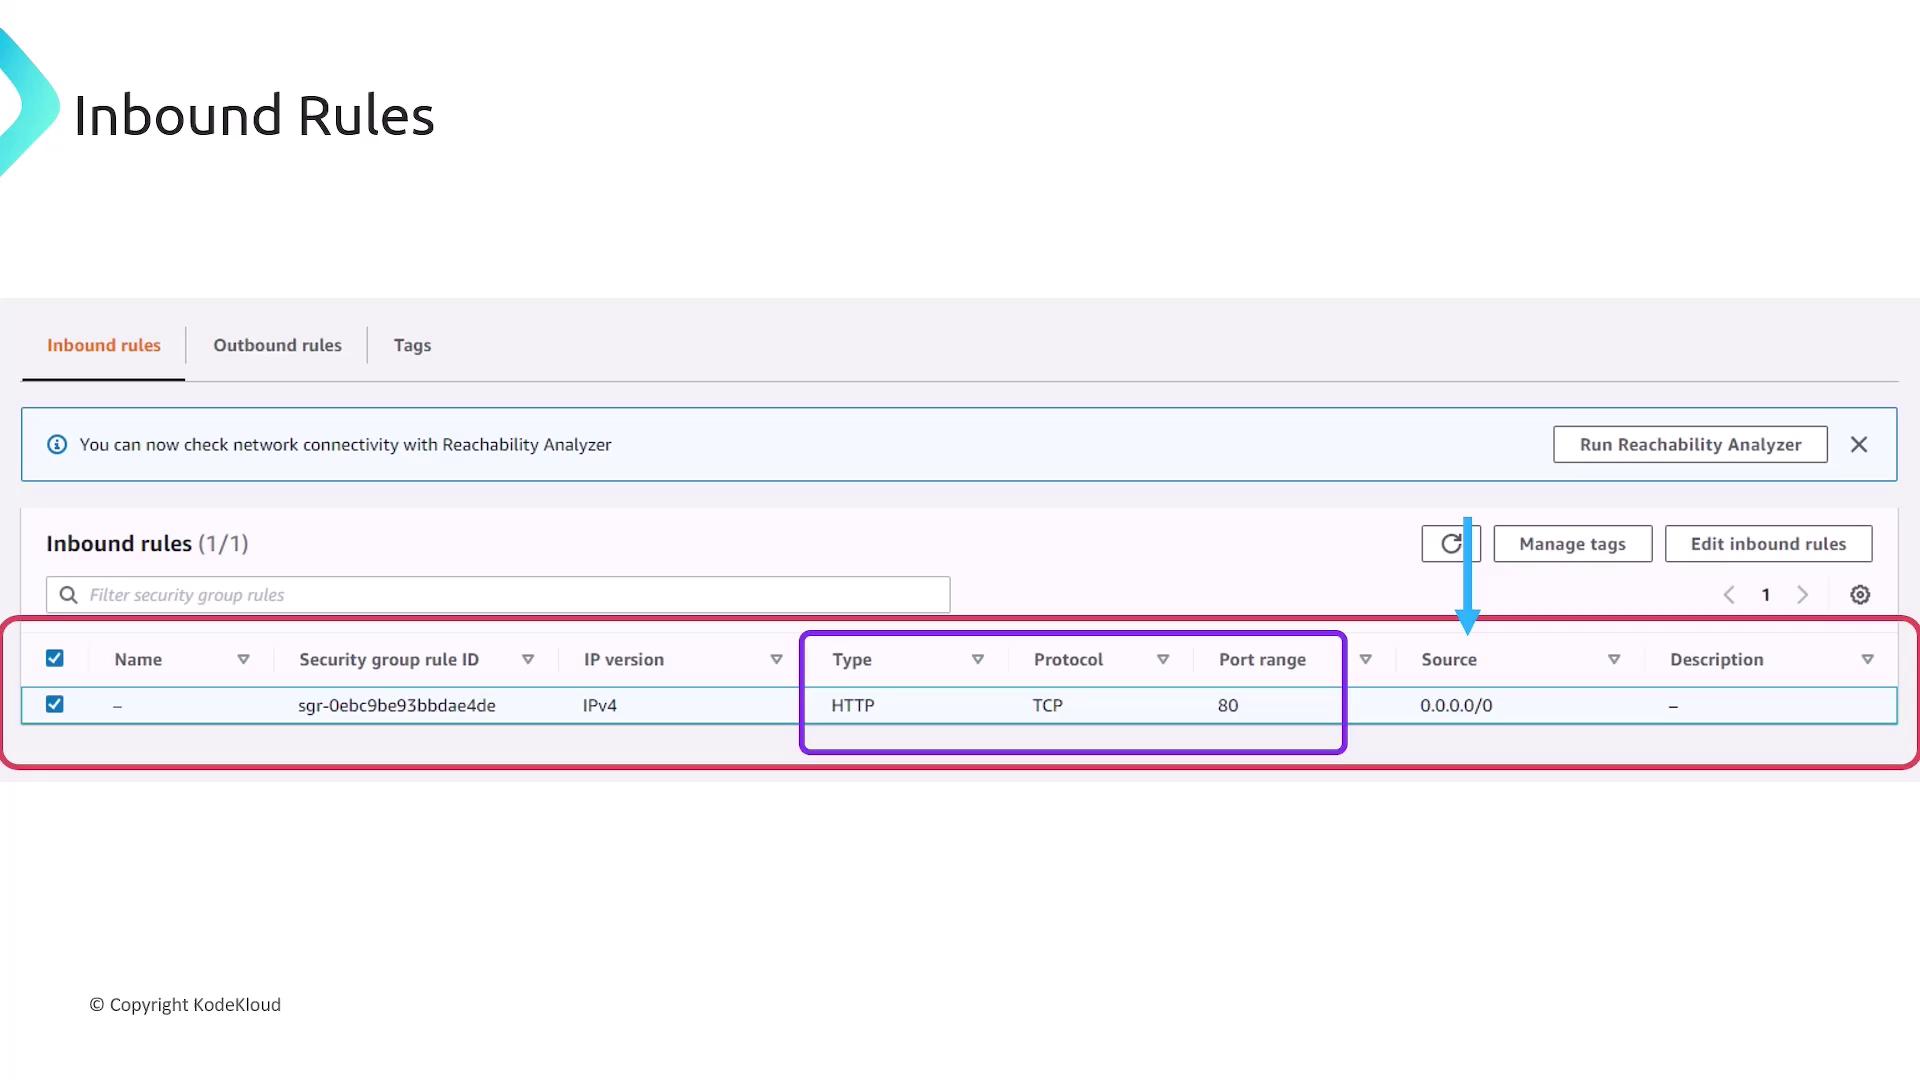Toggle the select-all rules header checkbox
1920x1080 pixels.
(55, 658)
